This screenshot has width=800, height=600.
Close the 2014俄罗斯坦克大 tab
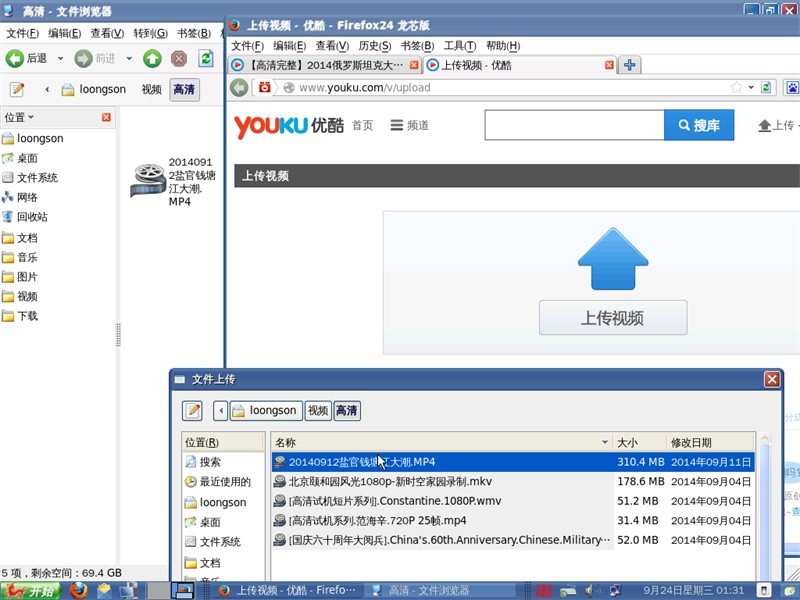pos(414,65)
